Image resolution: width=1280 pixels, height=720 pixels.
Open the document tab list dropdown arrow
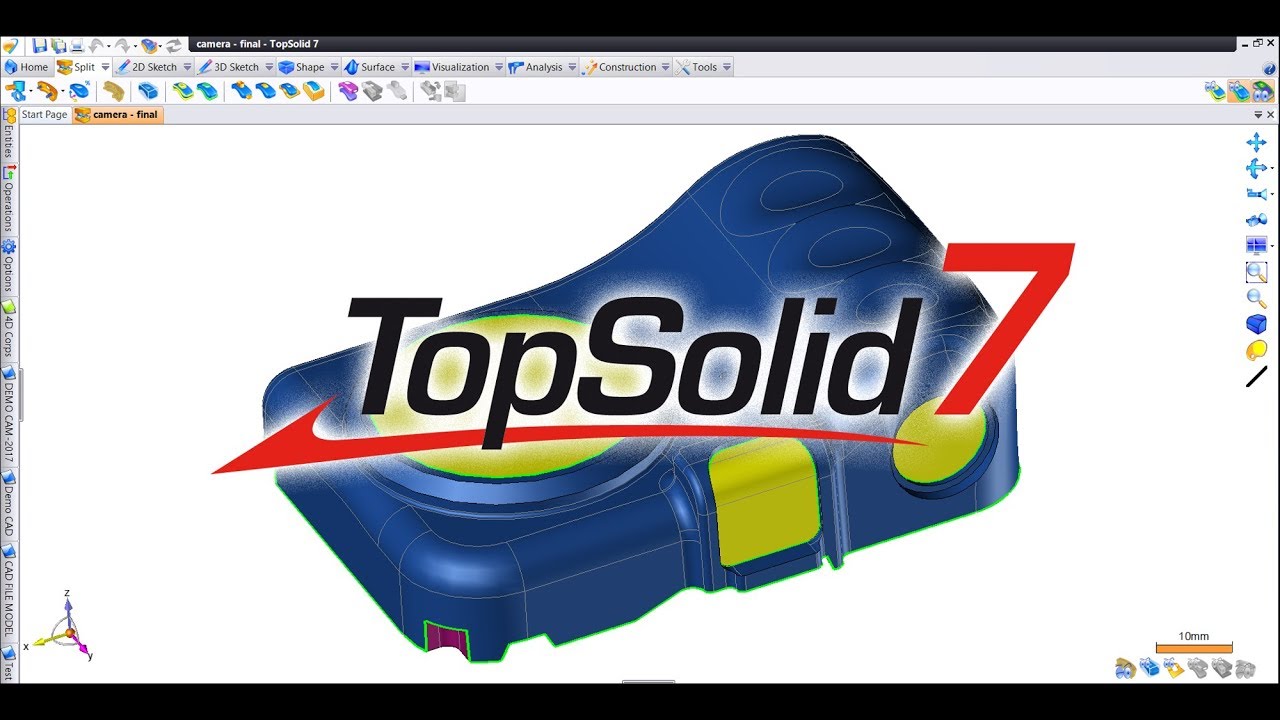point(1258,115)
